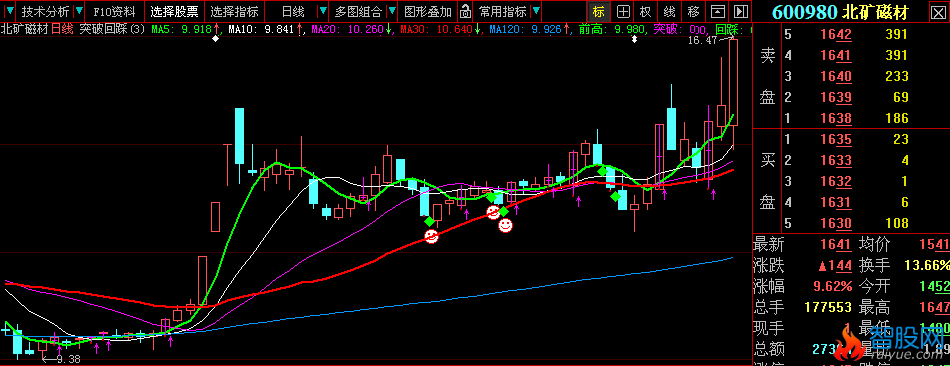Open the dropdown arrow left of 技术分析
The width and height of the screenshot is (950, 366).
coord(10,11)
